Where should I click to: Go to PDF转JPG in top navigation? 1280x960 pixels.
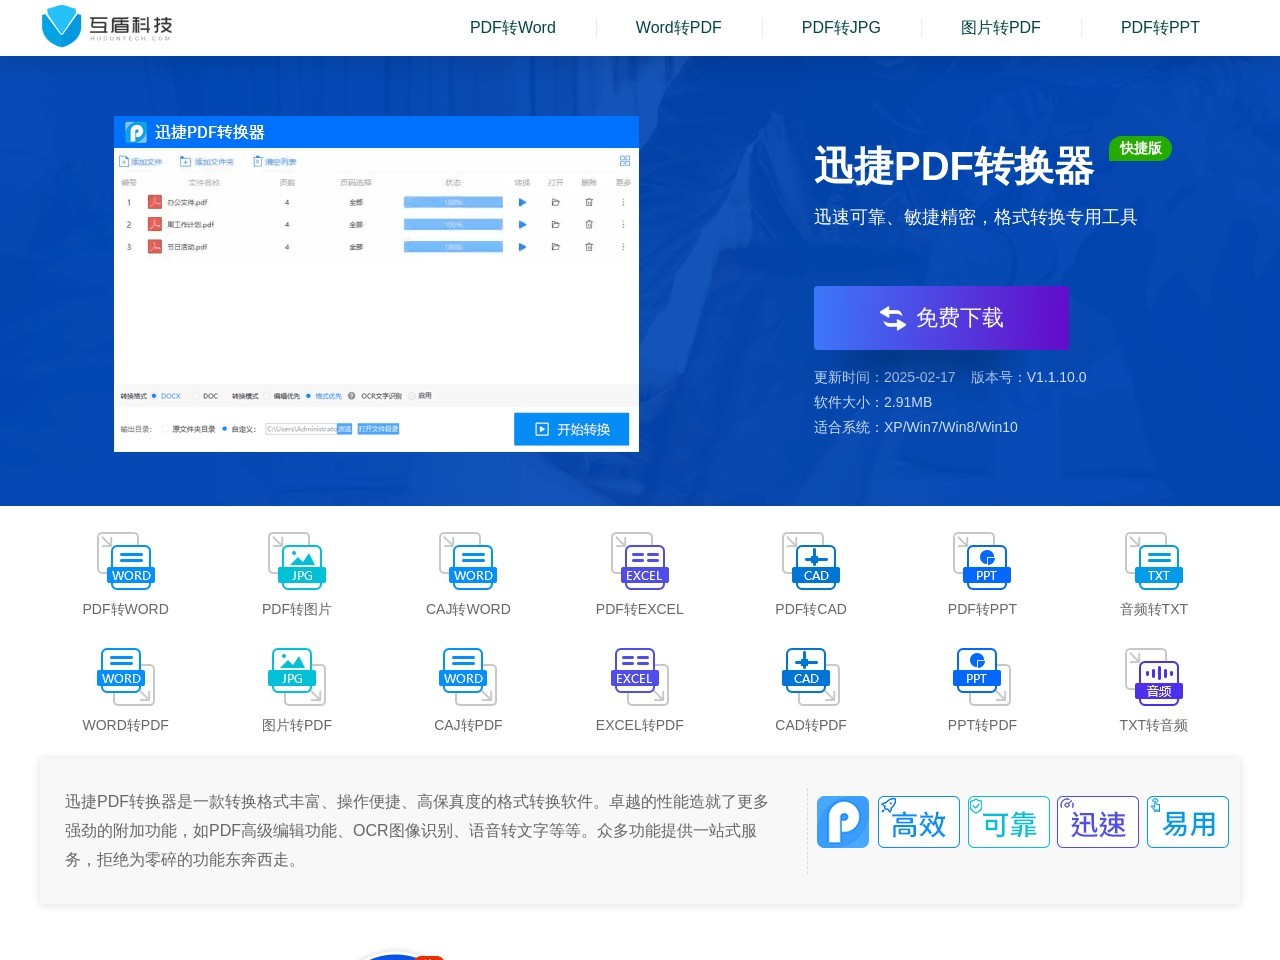[x=841, y=28]
